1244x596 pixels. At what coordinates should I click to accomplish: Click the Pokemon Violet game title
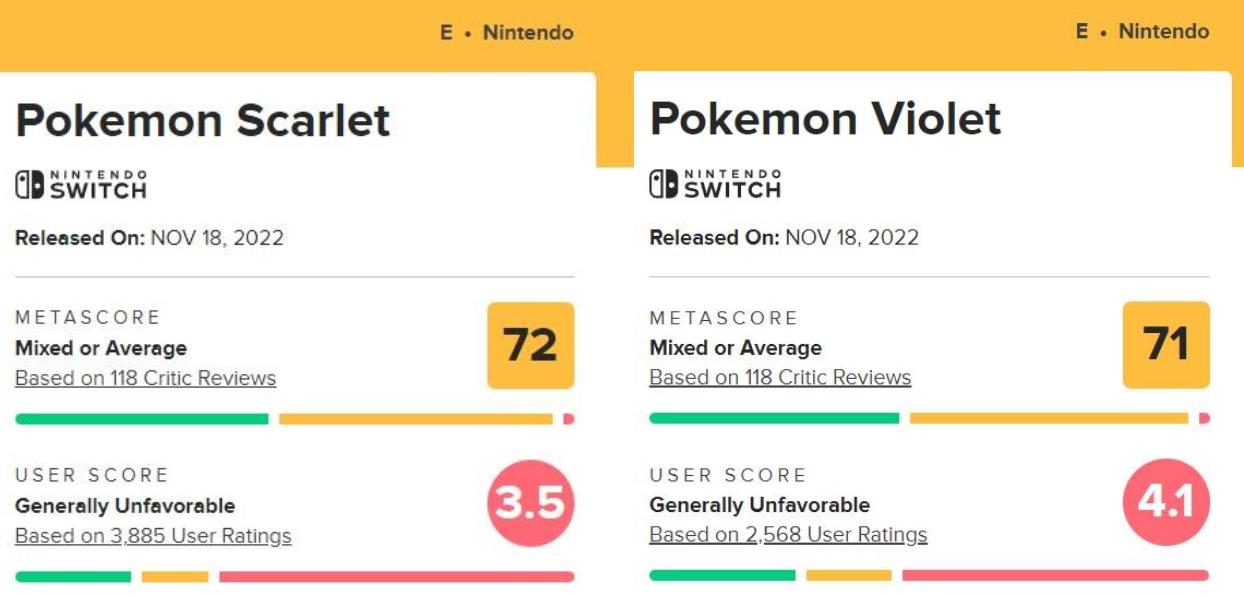click(825, 120)
